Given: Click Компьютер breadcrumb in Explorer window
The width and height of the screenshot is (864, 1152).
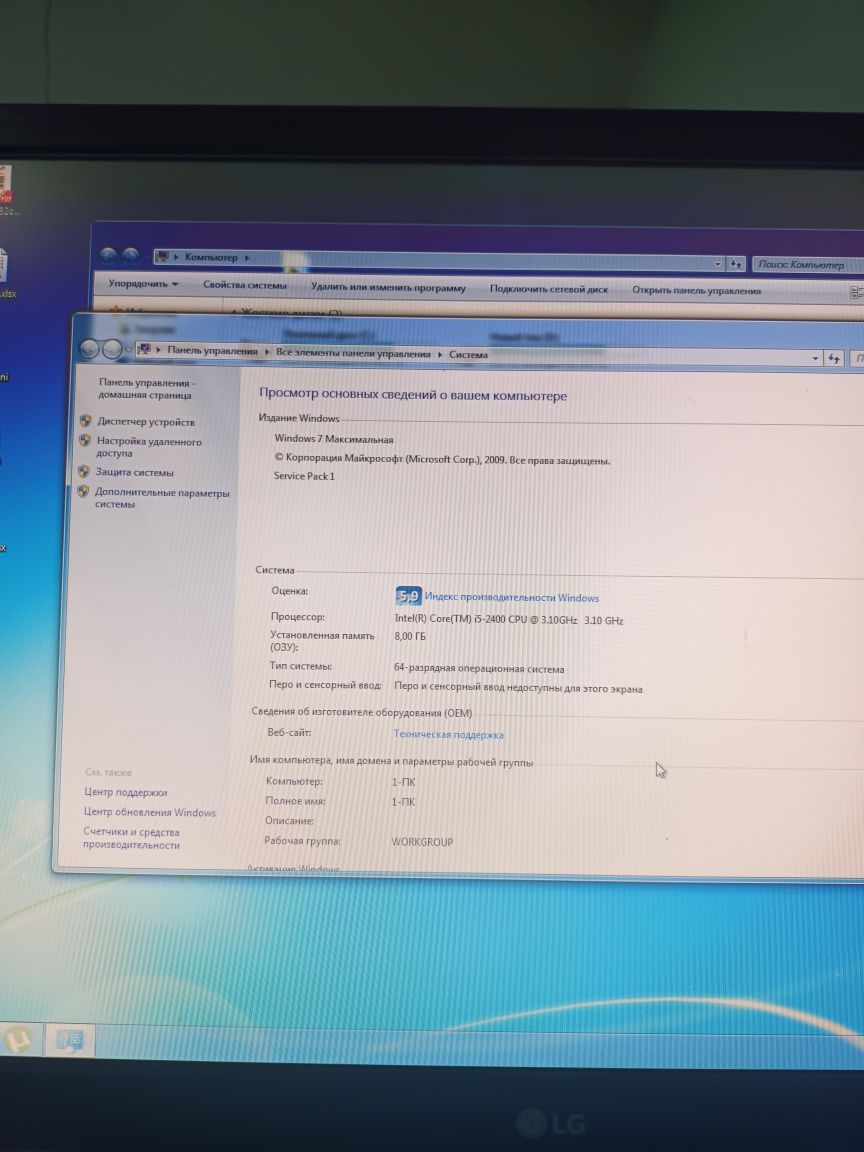Looking at the screenshot, I should (211, 258).
